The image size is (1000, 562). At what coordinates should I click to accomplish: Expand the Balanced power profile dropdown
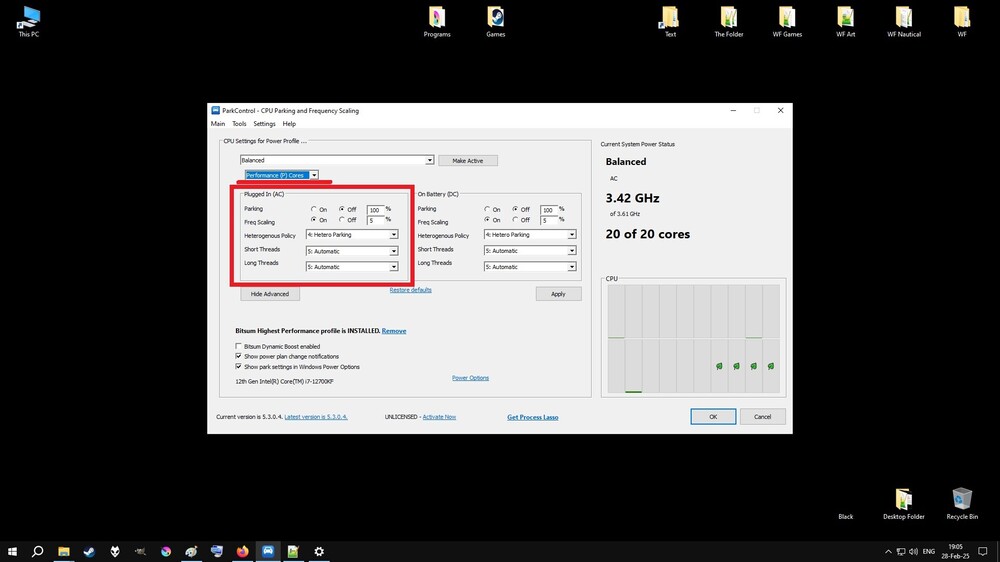click(337, 160)
